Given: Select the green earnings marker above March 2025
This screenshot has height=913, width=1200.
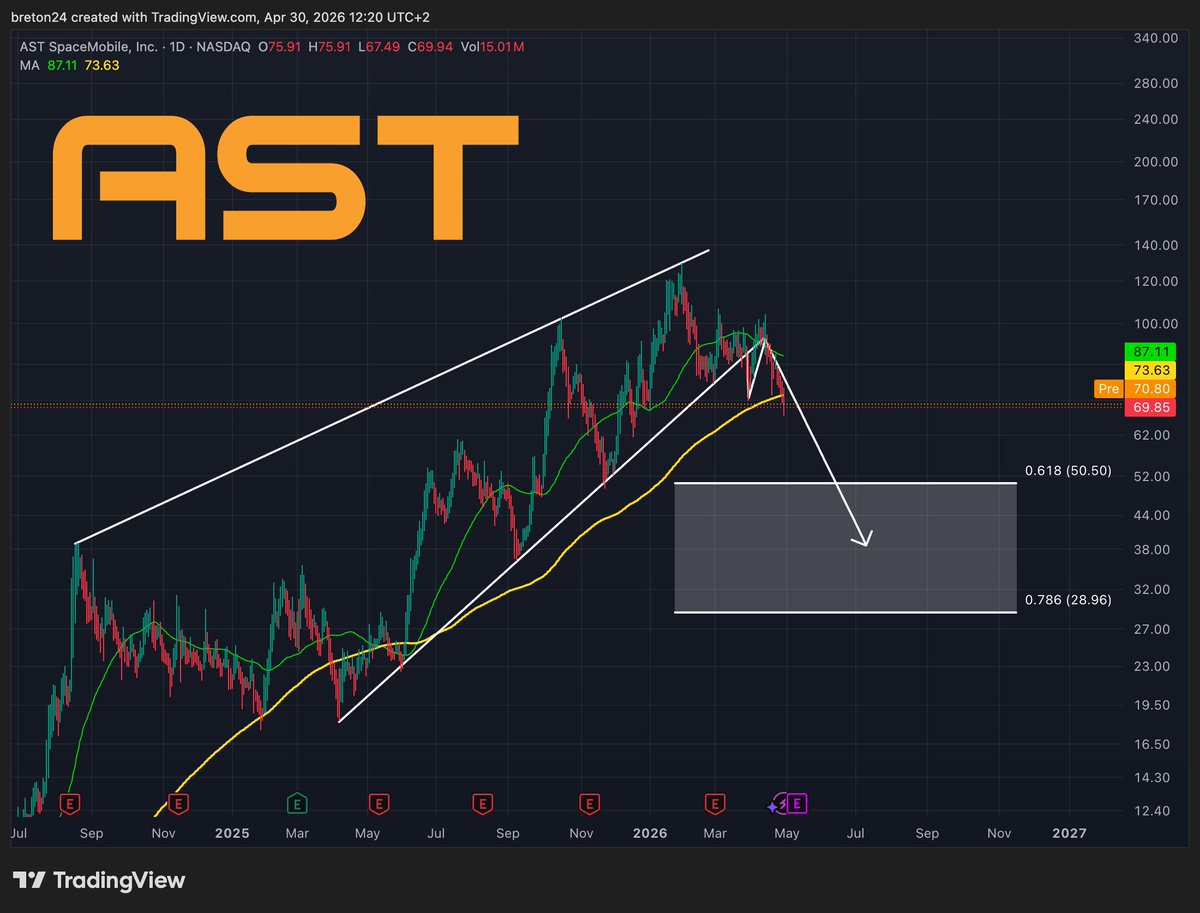Looking at the screenshot, I should (296, 803).
